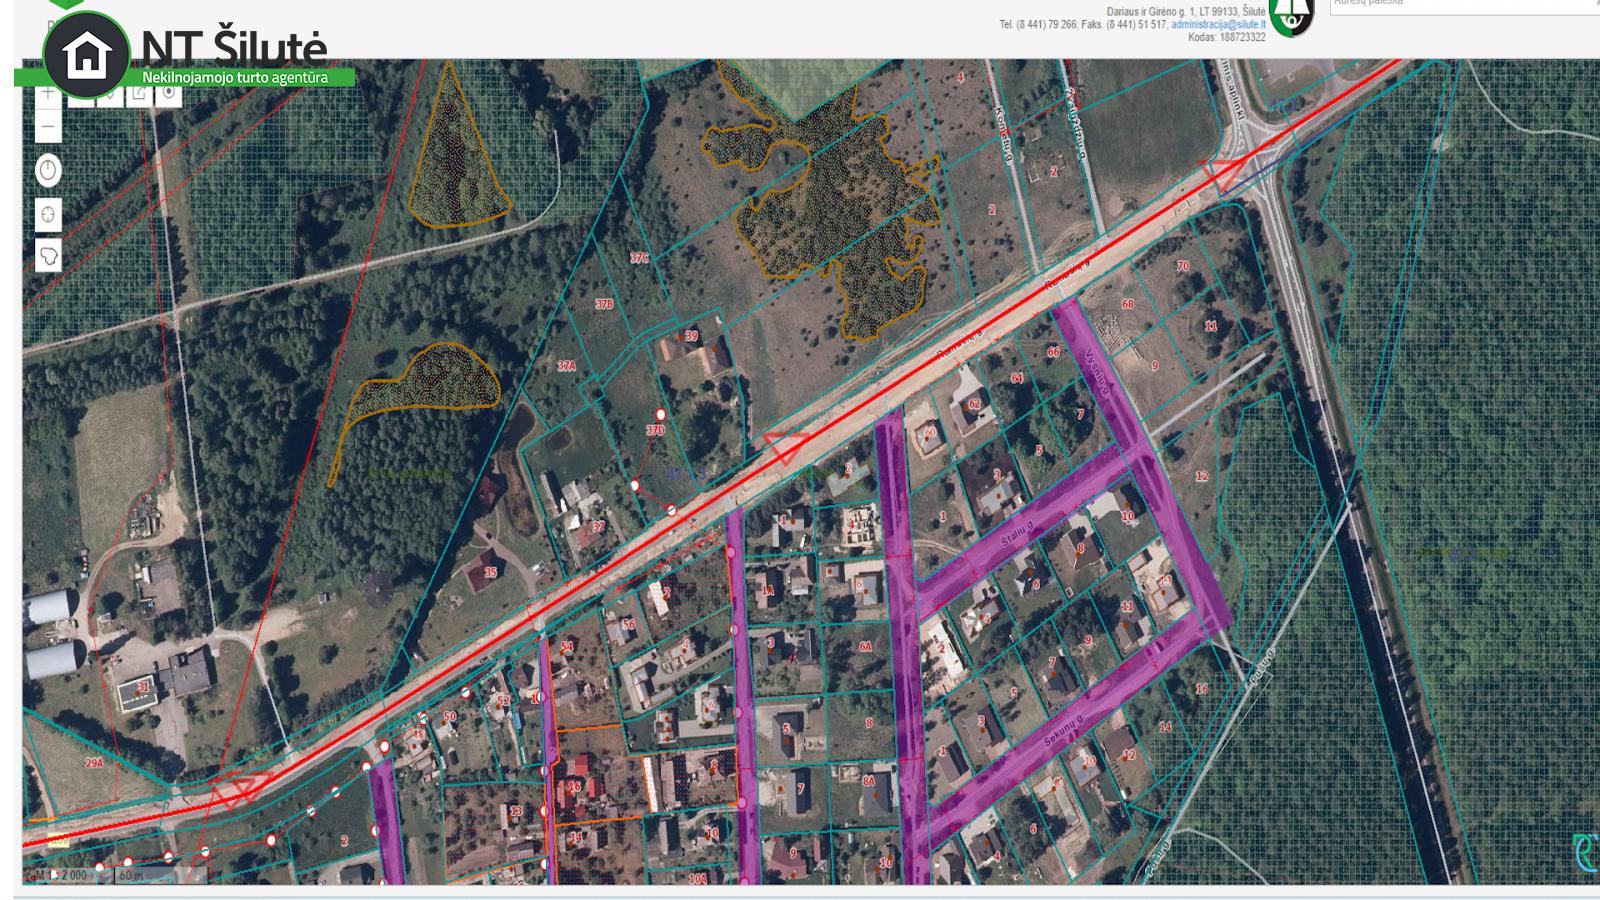Select house number 54 on map
The image size is (1600, 900).
tap(567, 647)
